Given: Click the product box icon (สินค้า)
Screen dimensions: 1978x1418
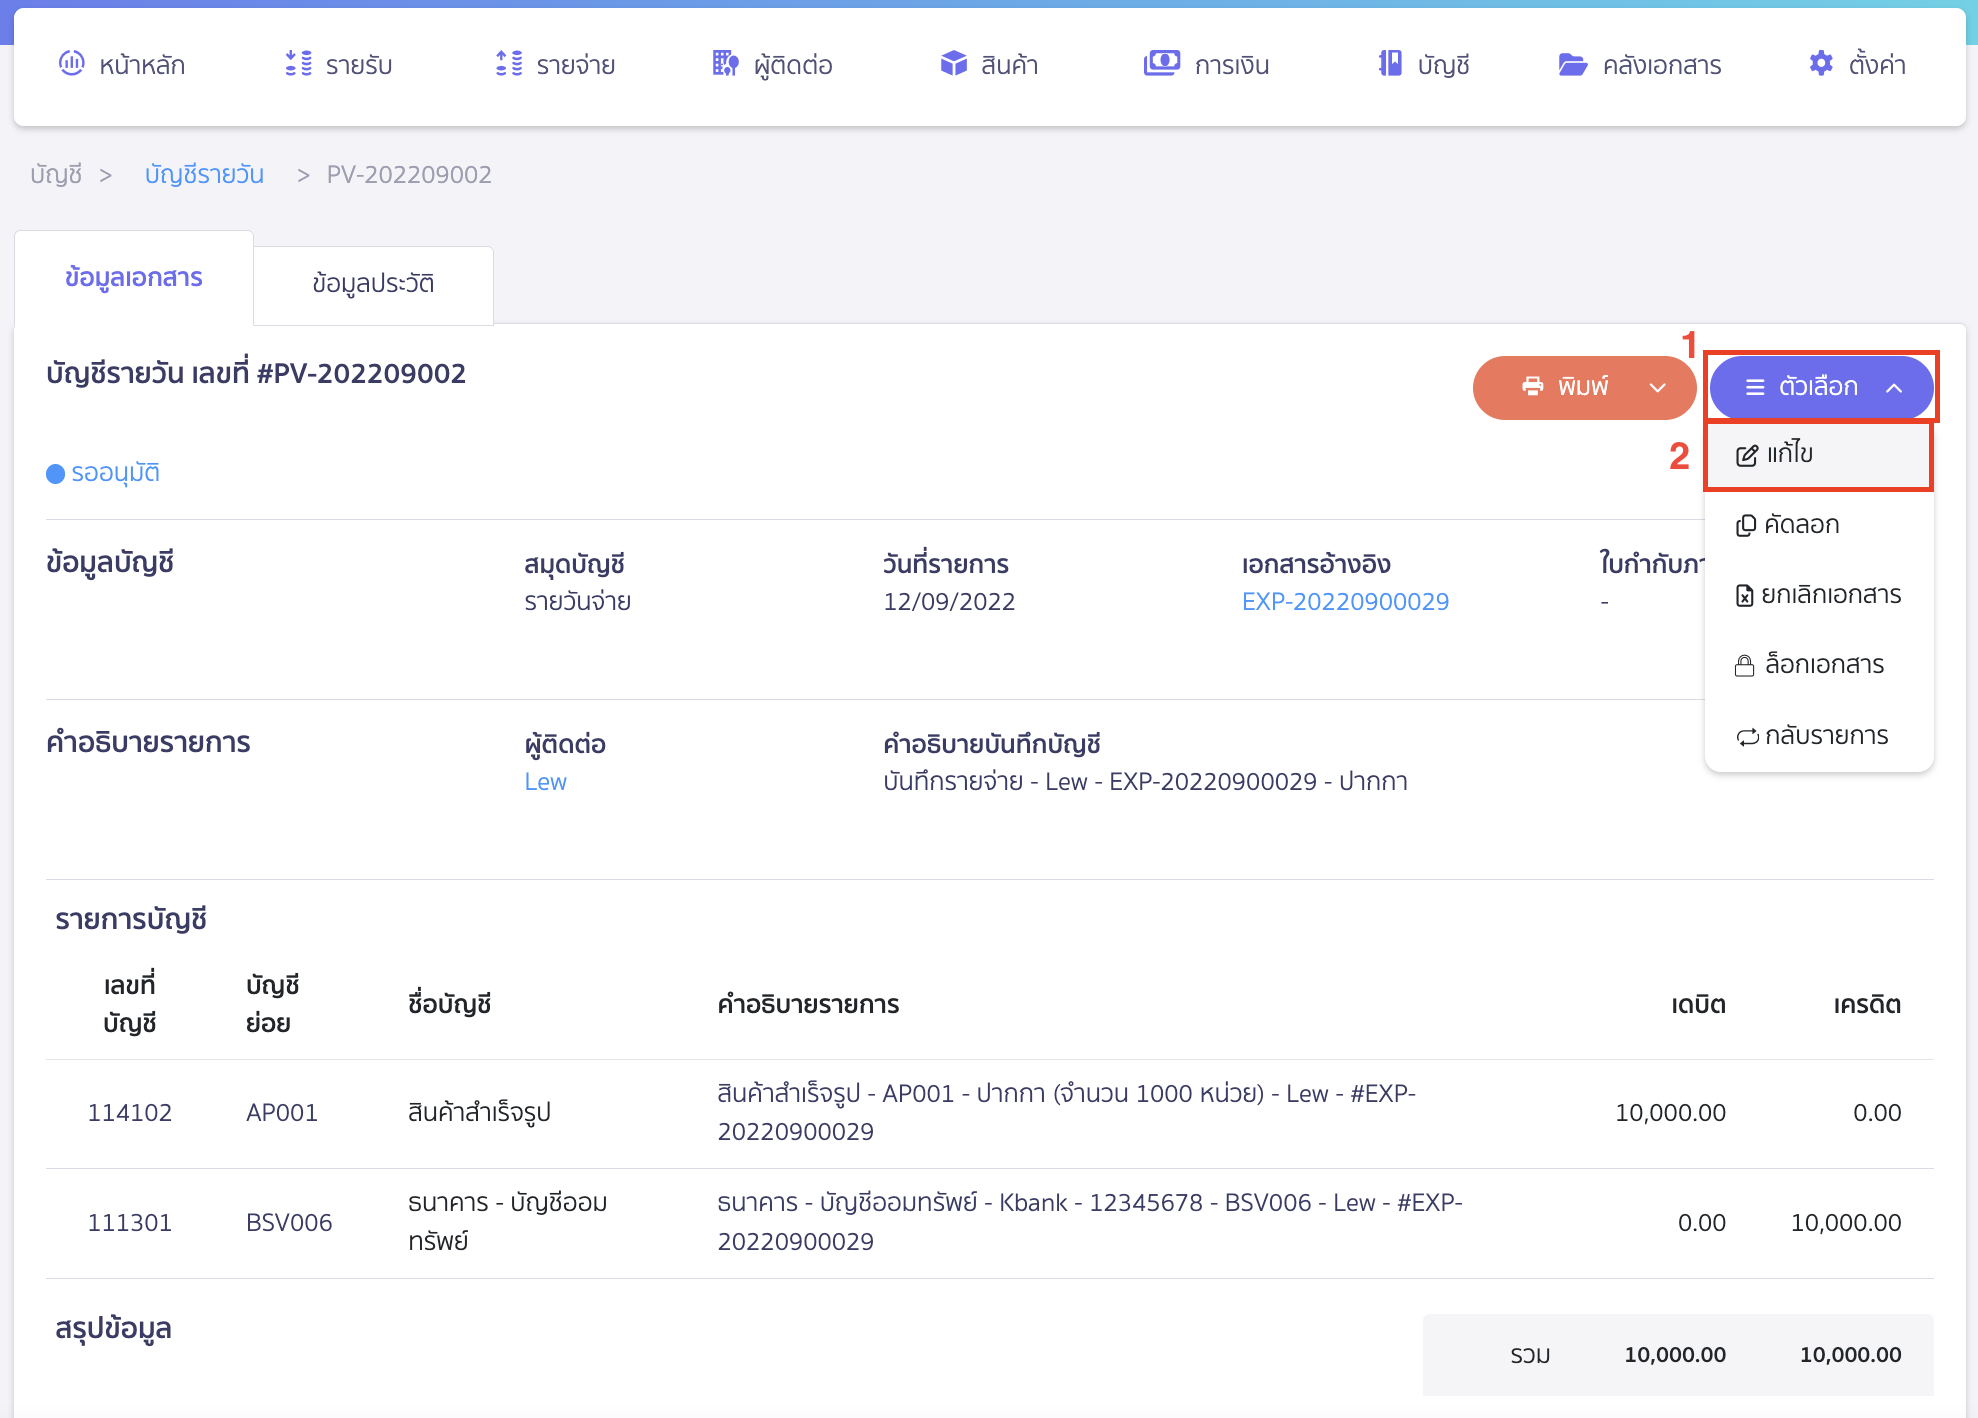Looking at the screenshot, I should click(953, 64).
